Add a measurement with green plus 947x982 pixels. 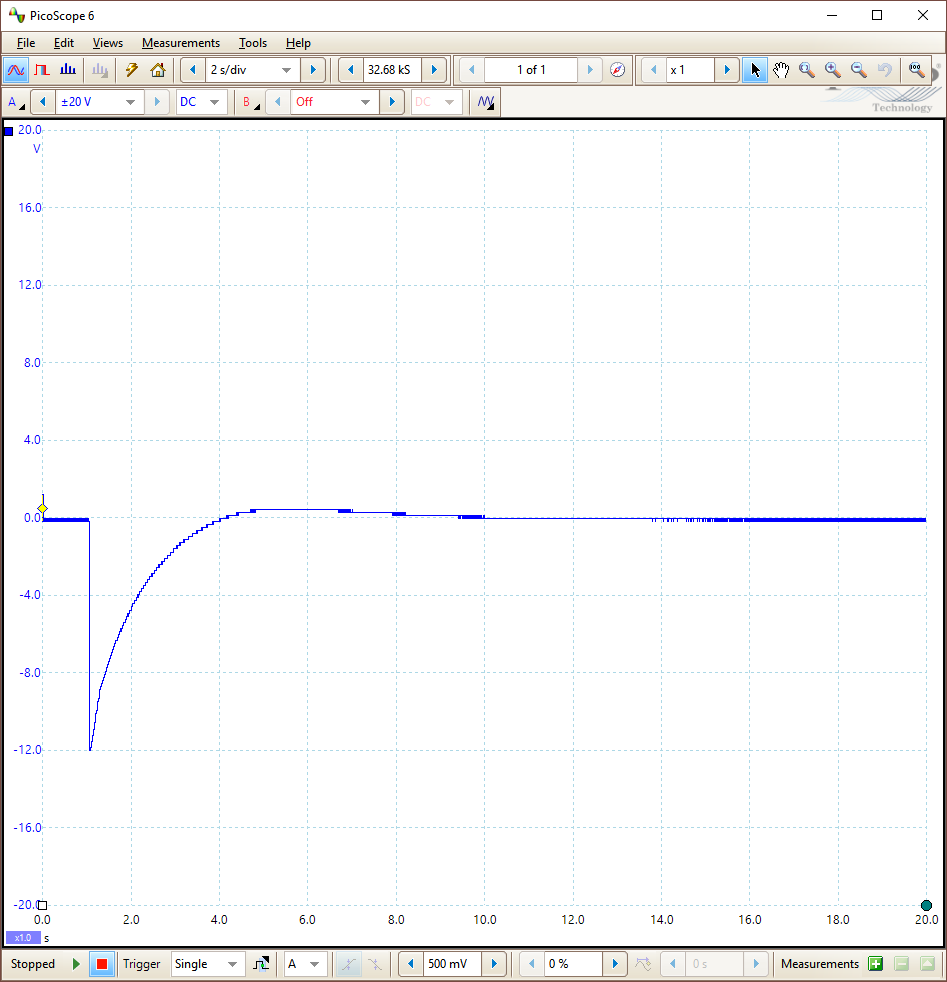point(876,963)
